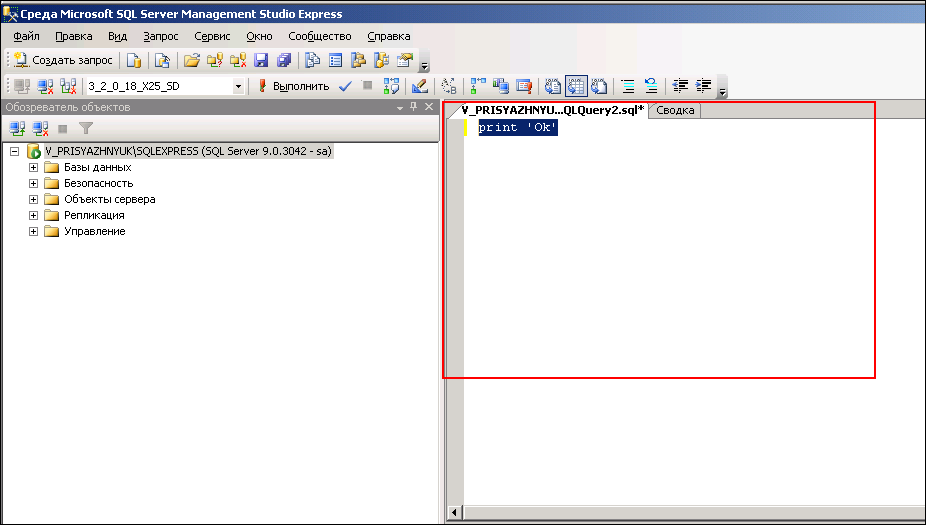The image size is (926, 525).
Task: Click Connect icon in Object Explorer toolbar
Action: tap(17, 128)
